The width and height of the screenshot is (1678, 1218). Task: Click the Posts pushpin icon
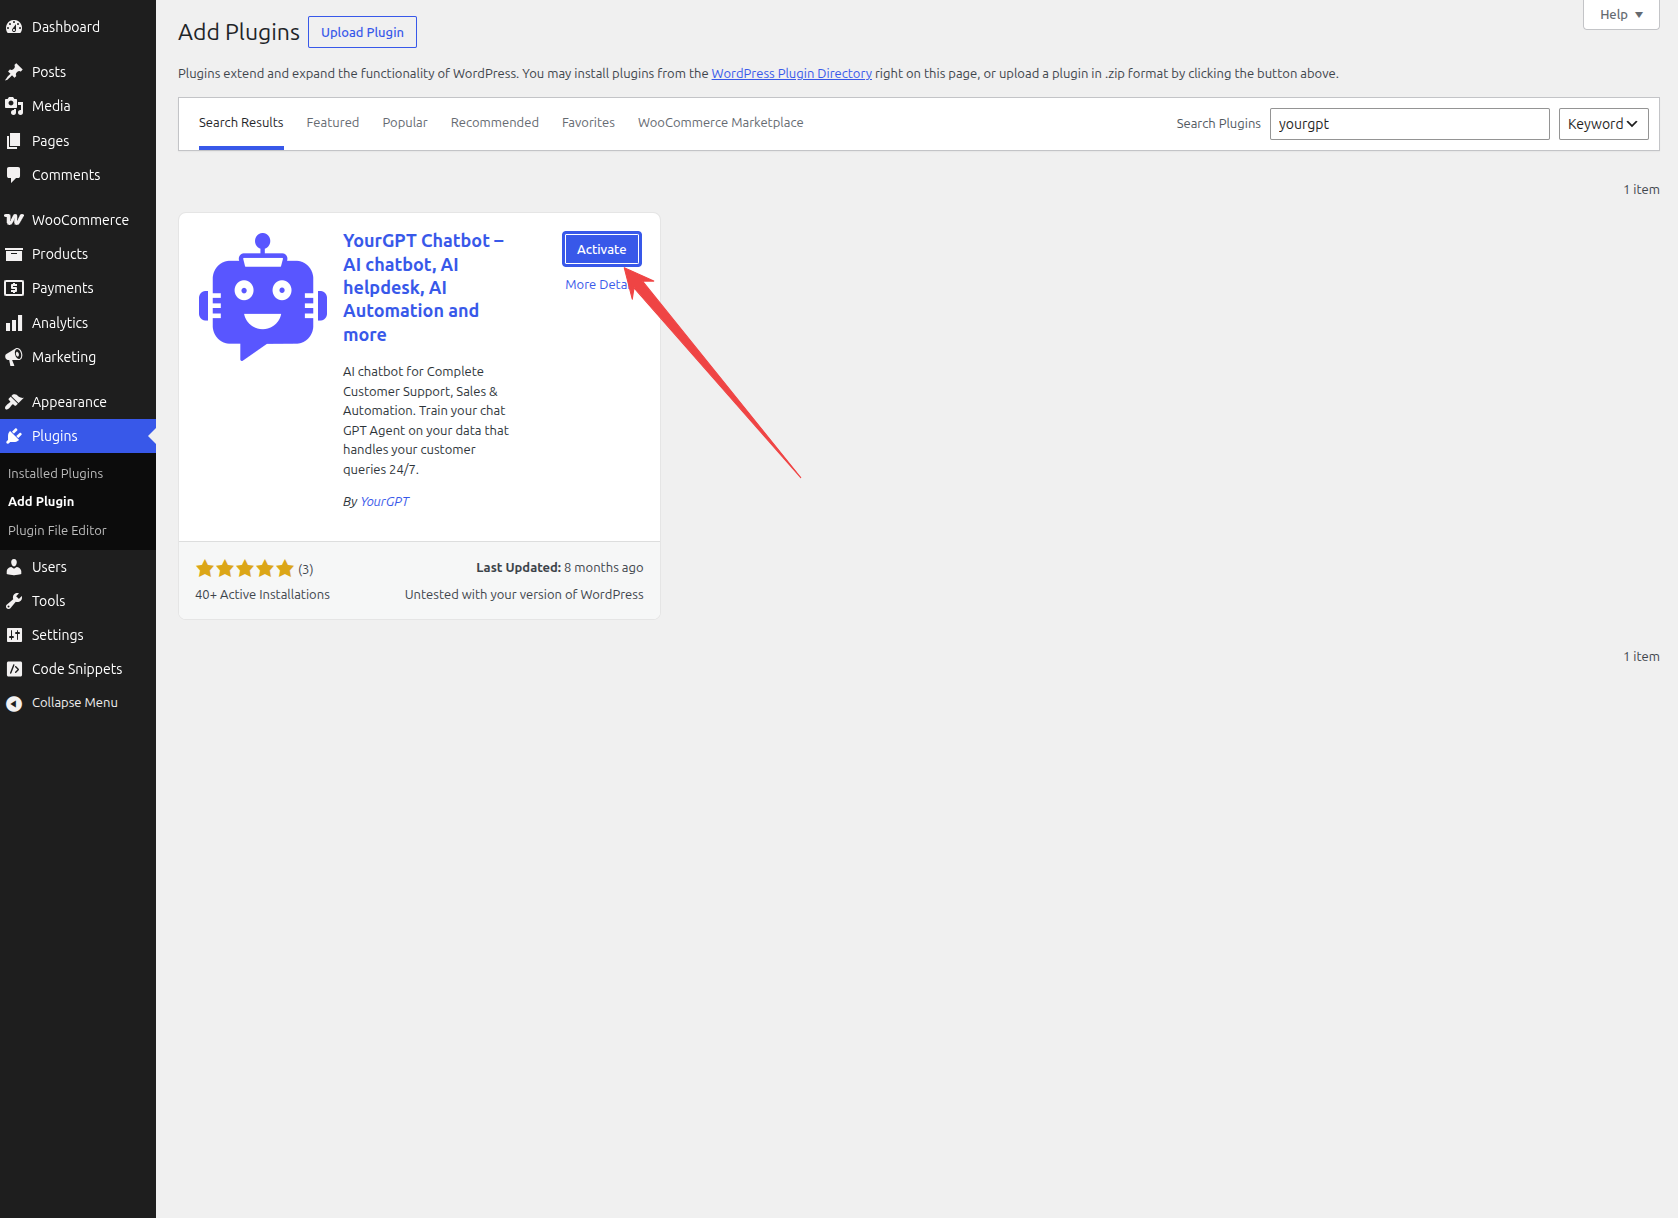pyautogui.click(x=14, y=72)
